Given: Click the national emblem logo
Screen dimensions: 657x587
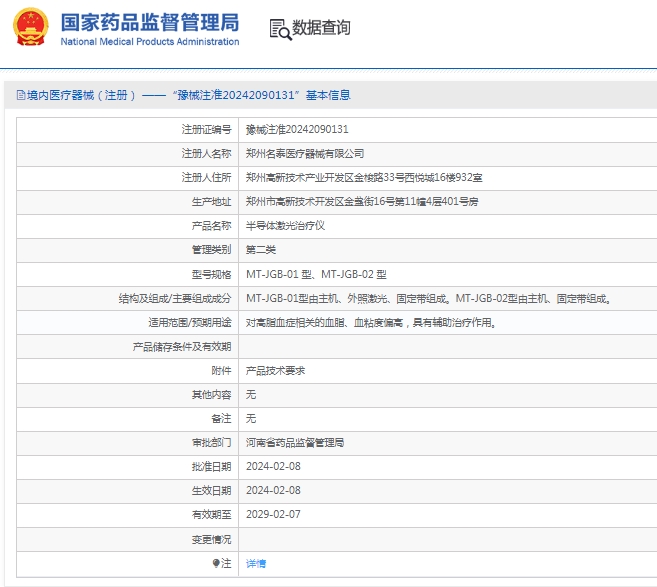Looking at the screenshot, I should point(31,26).
